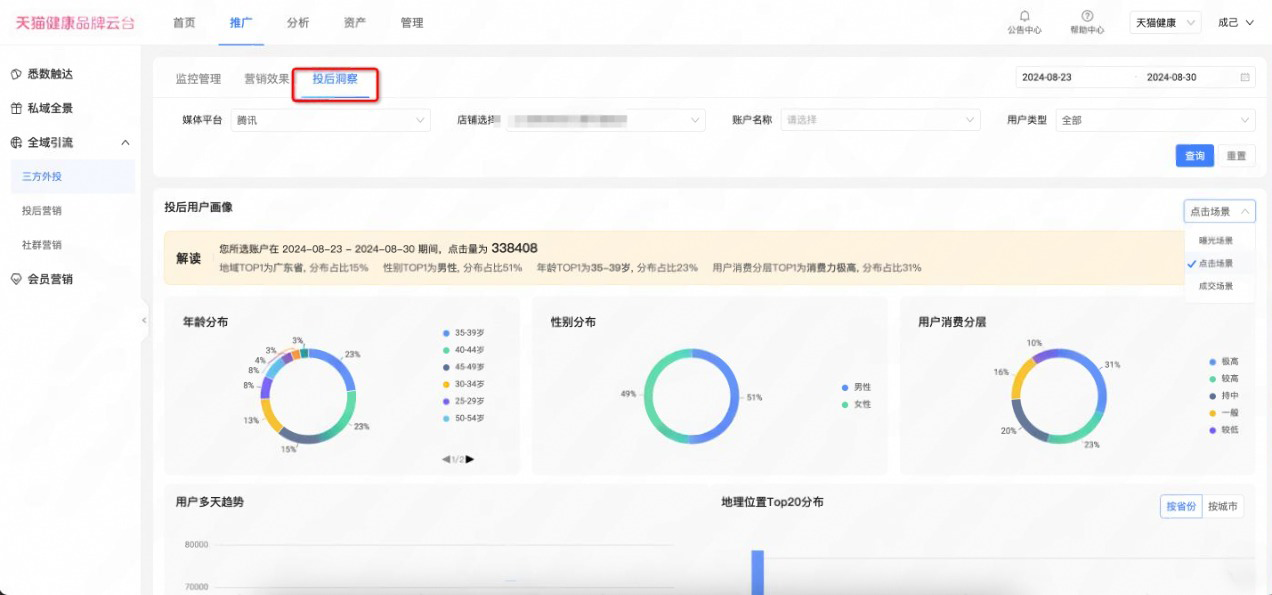1272x595 pixels.
Task: Open the 公告中心 bell notifications
Action: (1024, 17)
